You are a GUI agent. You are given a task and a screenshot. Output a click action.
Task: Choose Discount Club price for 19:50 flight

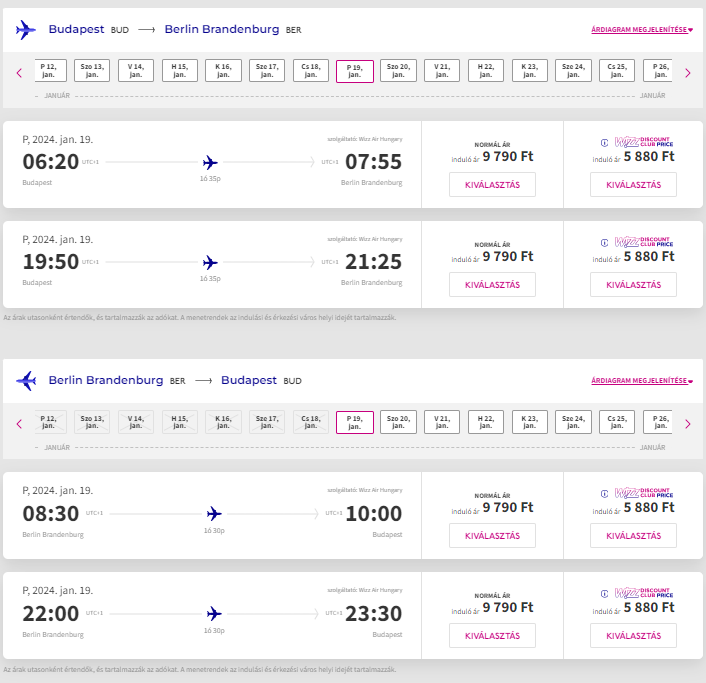pos(633,285)
